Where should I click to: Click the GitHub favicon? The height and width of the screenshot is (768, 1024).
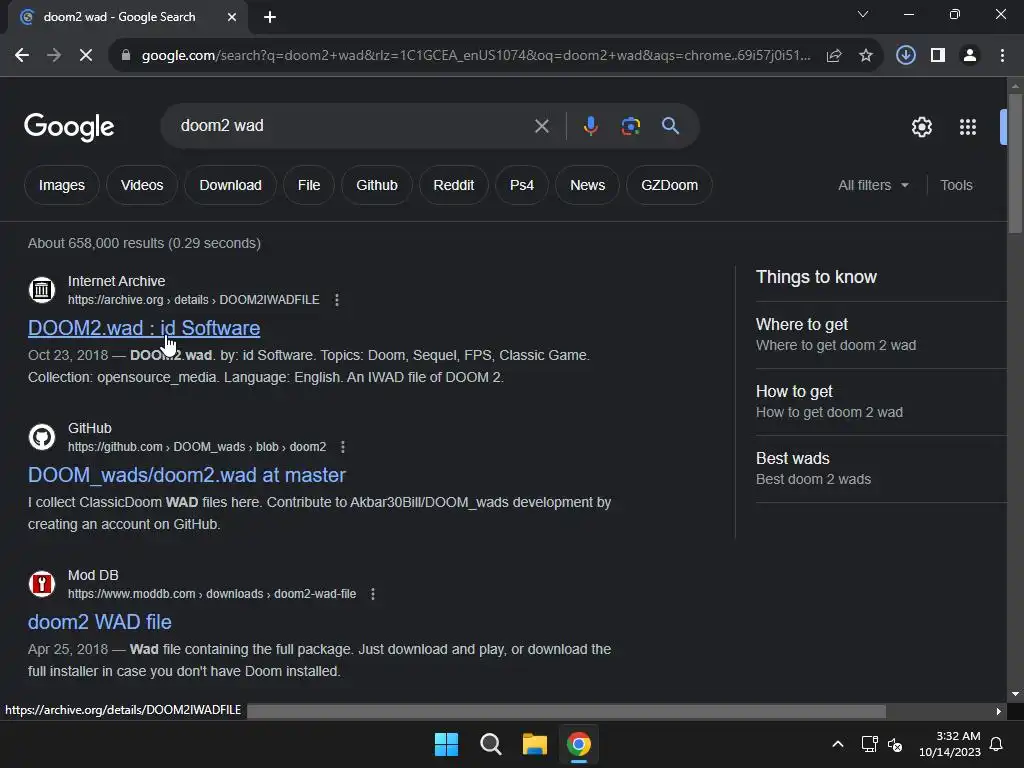coord(42,436)
